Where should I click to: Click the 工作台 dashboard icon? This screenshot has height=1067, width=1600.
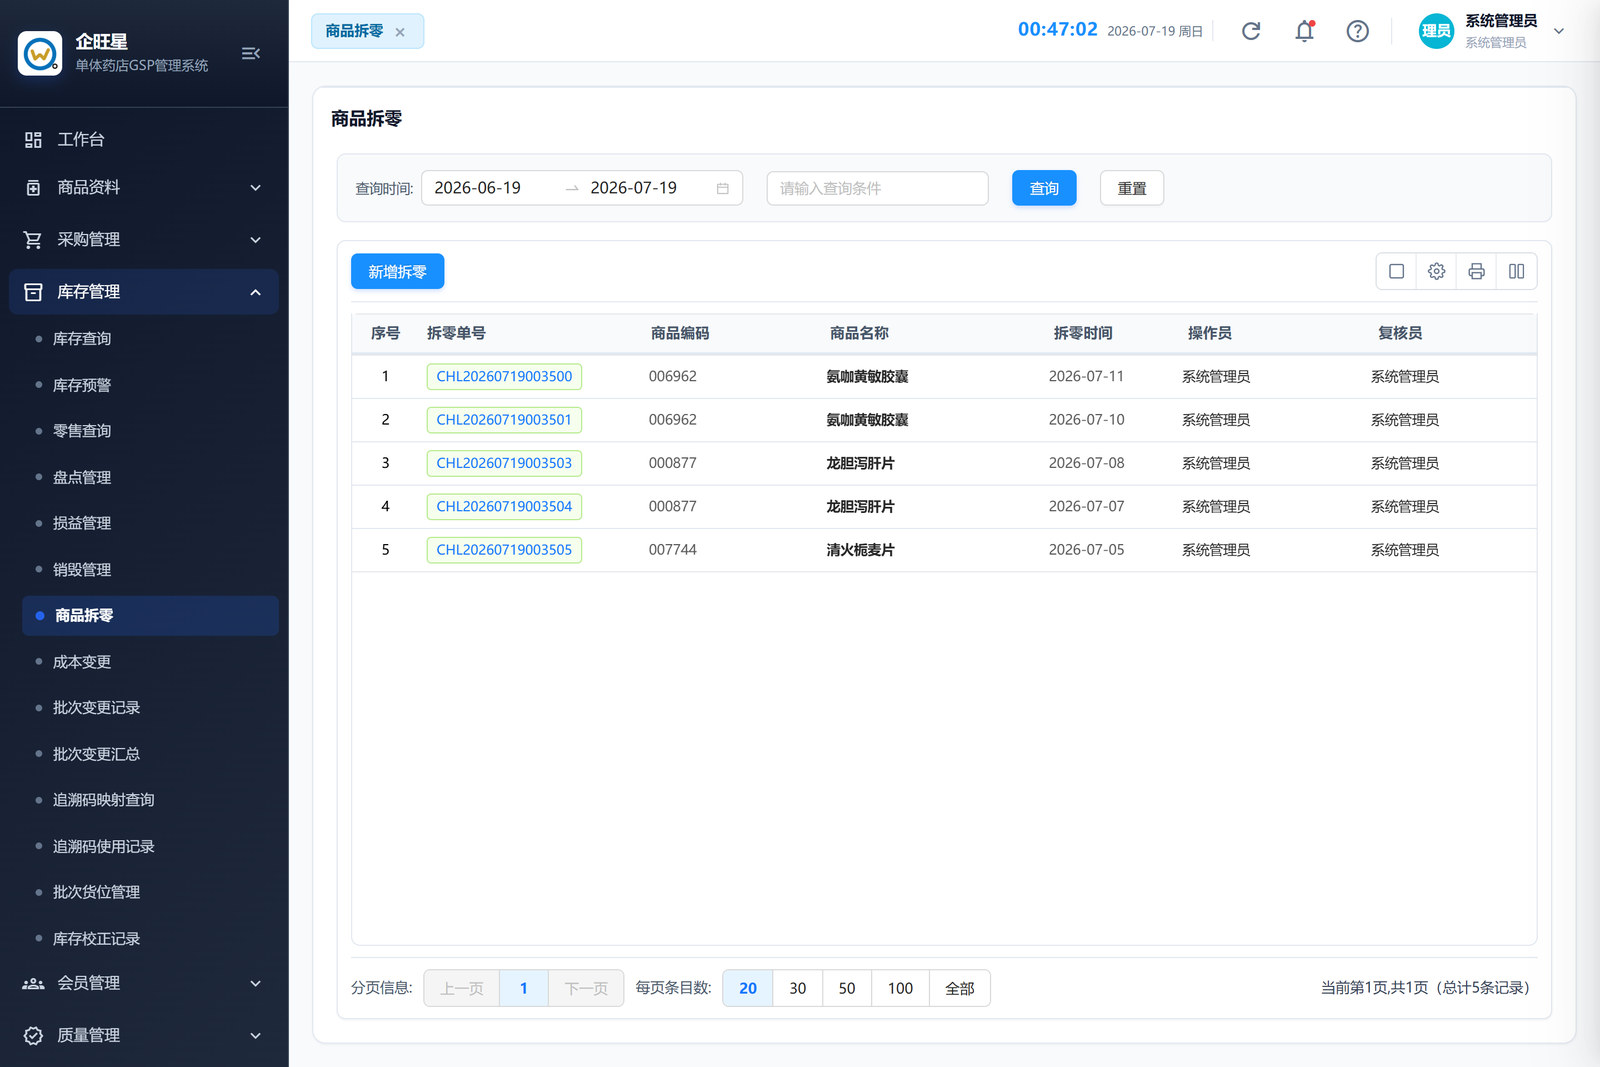[33, 140]
